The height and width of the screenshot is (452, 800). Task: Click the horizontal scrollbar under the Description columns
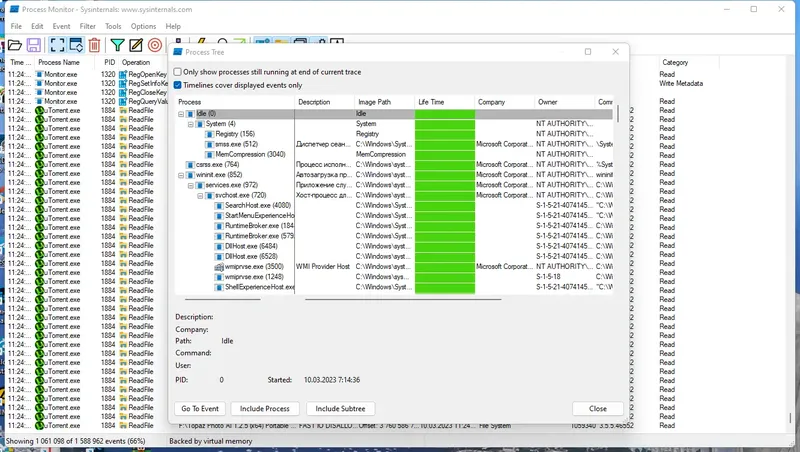[403, 299]
